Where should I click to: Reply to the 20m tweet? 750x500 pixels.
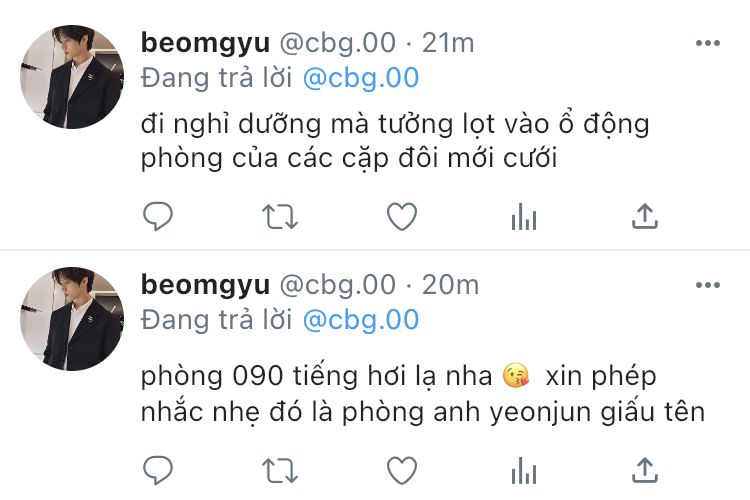pyautogui.click(x=158, y=470)
